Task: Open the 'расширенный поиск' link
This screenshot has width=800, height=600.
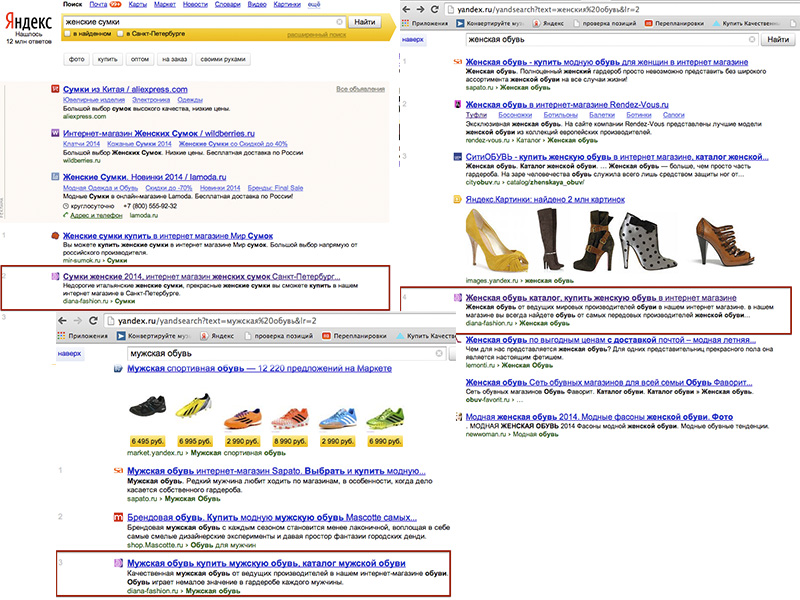Action: tap(316, 35)
